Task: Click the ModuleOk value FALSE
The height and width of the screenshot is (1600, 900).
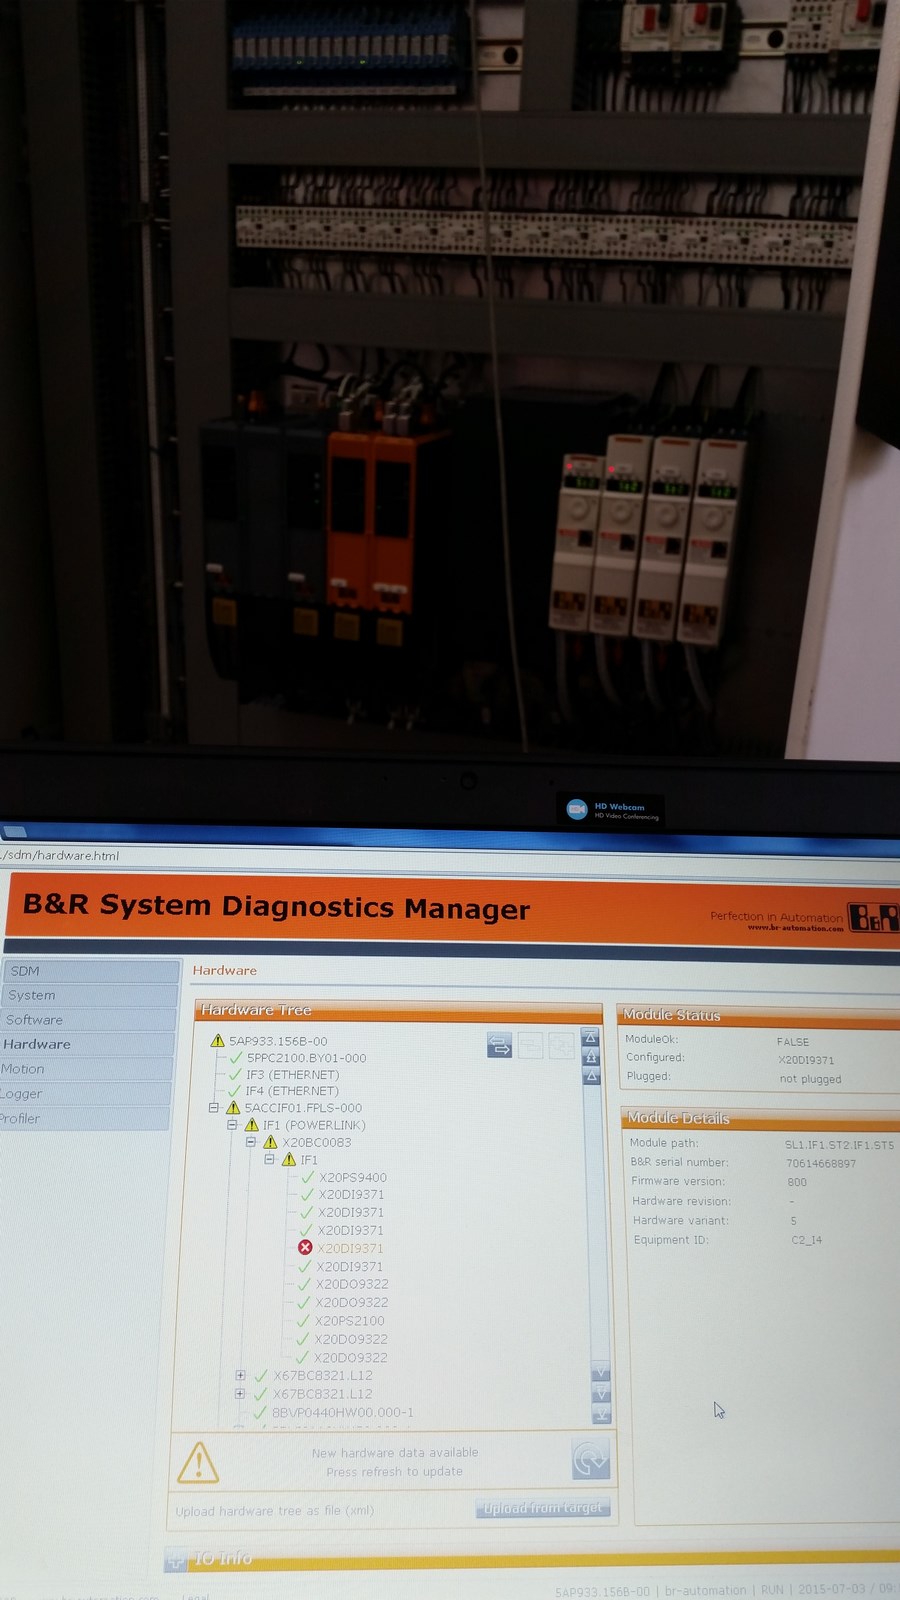Action: tap(793, 1042)
